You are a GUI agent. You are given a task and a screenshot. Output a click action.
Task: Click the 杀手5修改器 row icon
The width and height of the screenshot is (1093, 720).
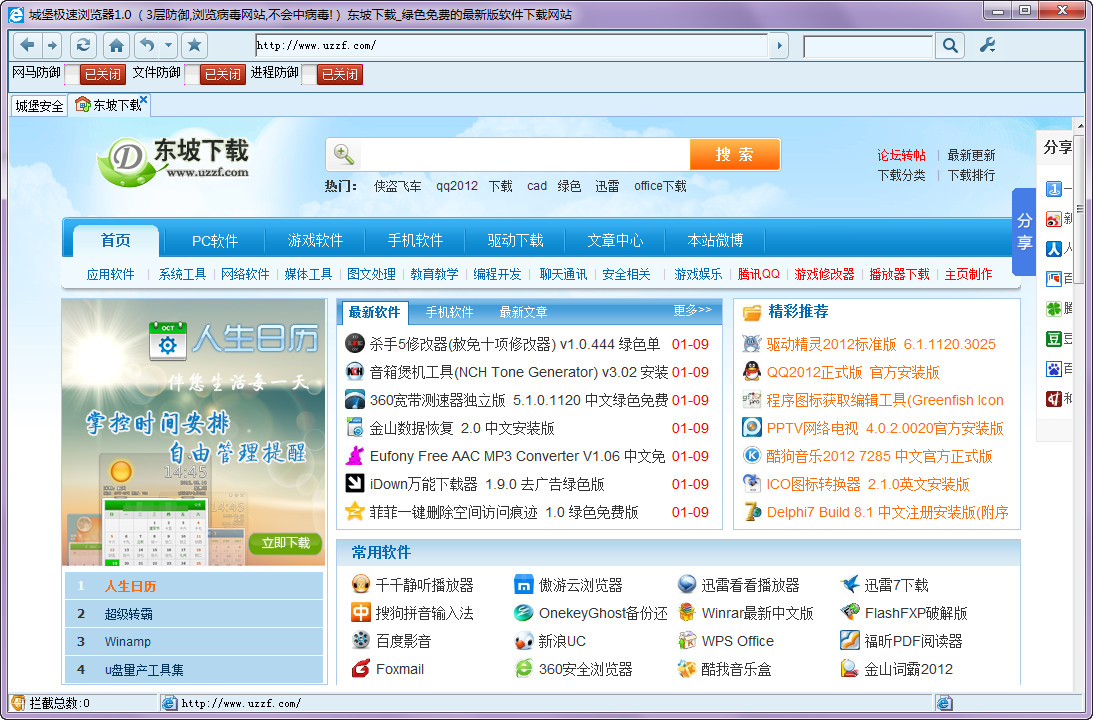355,344
